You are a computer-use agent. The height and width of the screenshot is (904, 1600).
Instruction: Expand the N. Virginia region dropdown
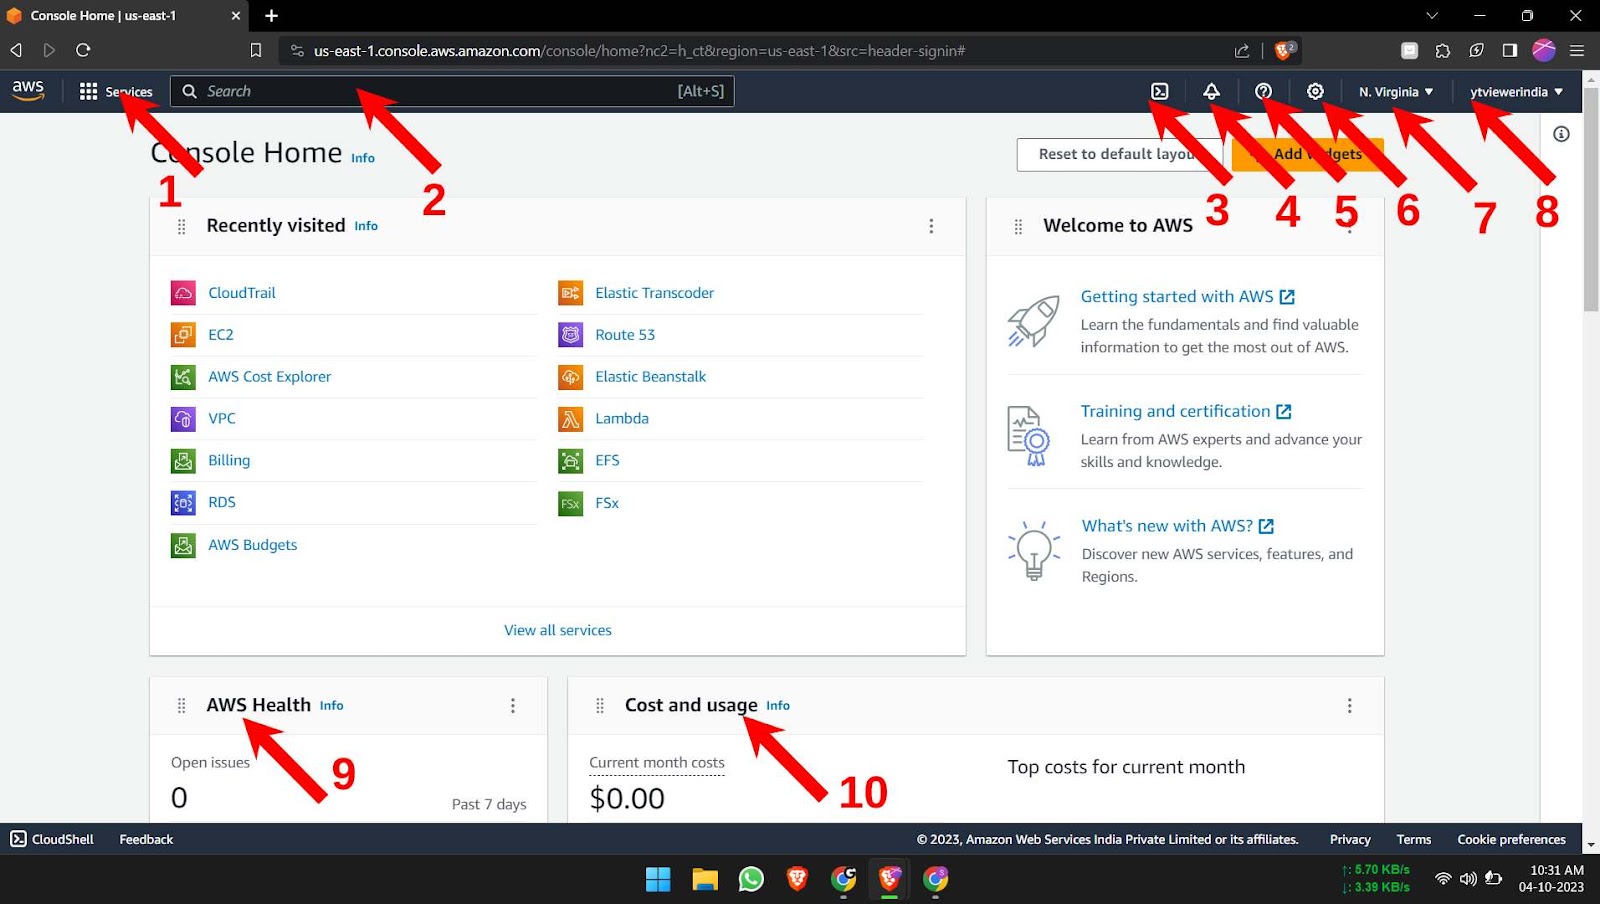pyautogui.click(x=1396, y=91)
